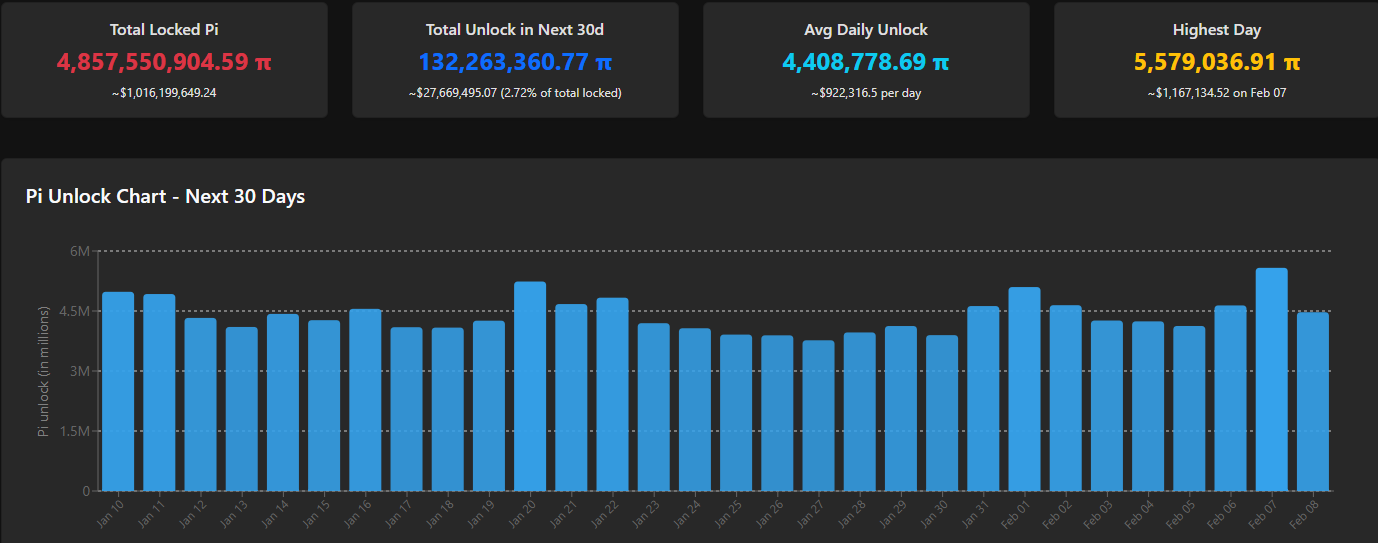Select the Pi Unlock Chart heading
Image resolution: width=1378 pixels, height=543 pixels.
point(165,196)
